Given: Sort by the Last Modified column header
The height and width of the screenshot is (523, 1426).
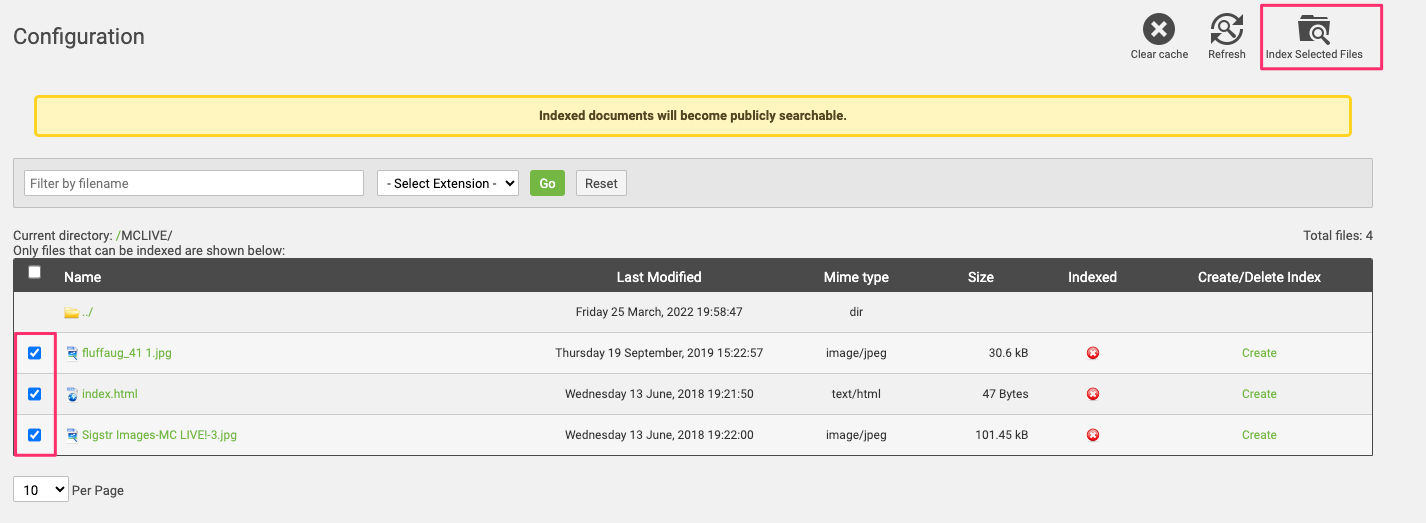Looking at the screenshot, I should click(x=659, y=277).
